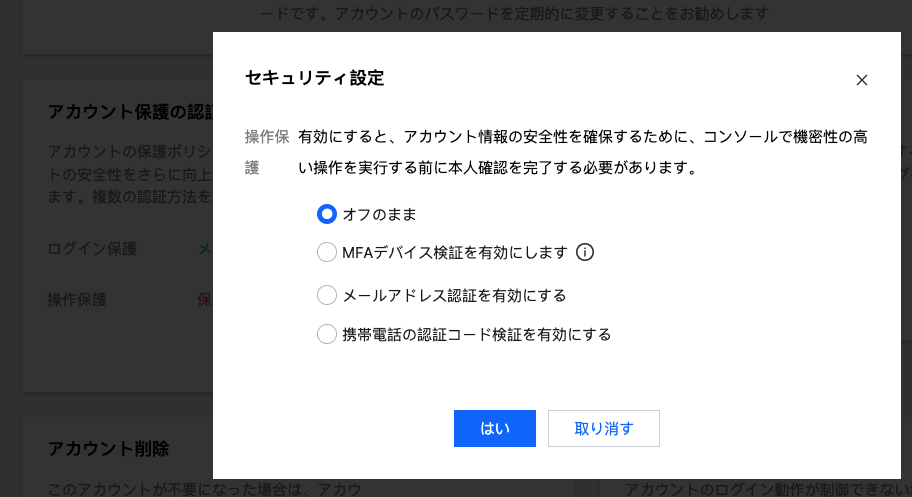Image resolution: width=912 pixels, height=497 pixels.
Task: Click the info icon beside MFAデバイス検証
Action: coord(586,253)
